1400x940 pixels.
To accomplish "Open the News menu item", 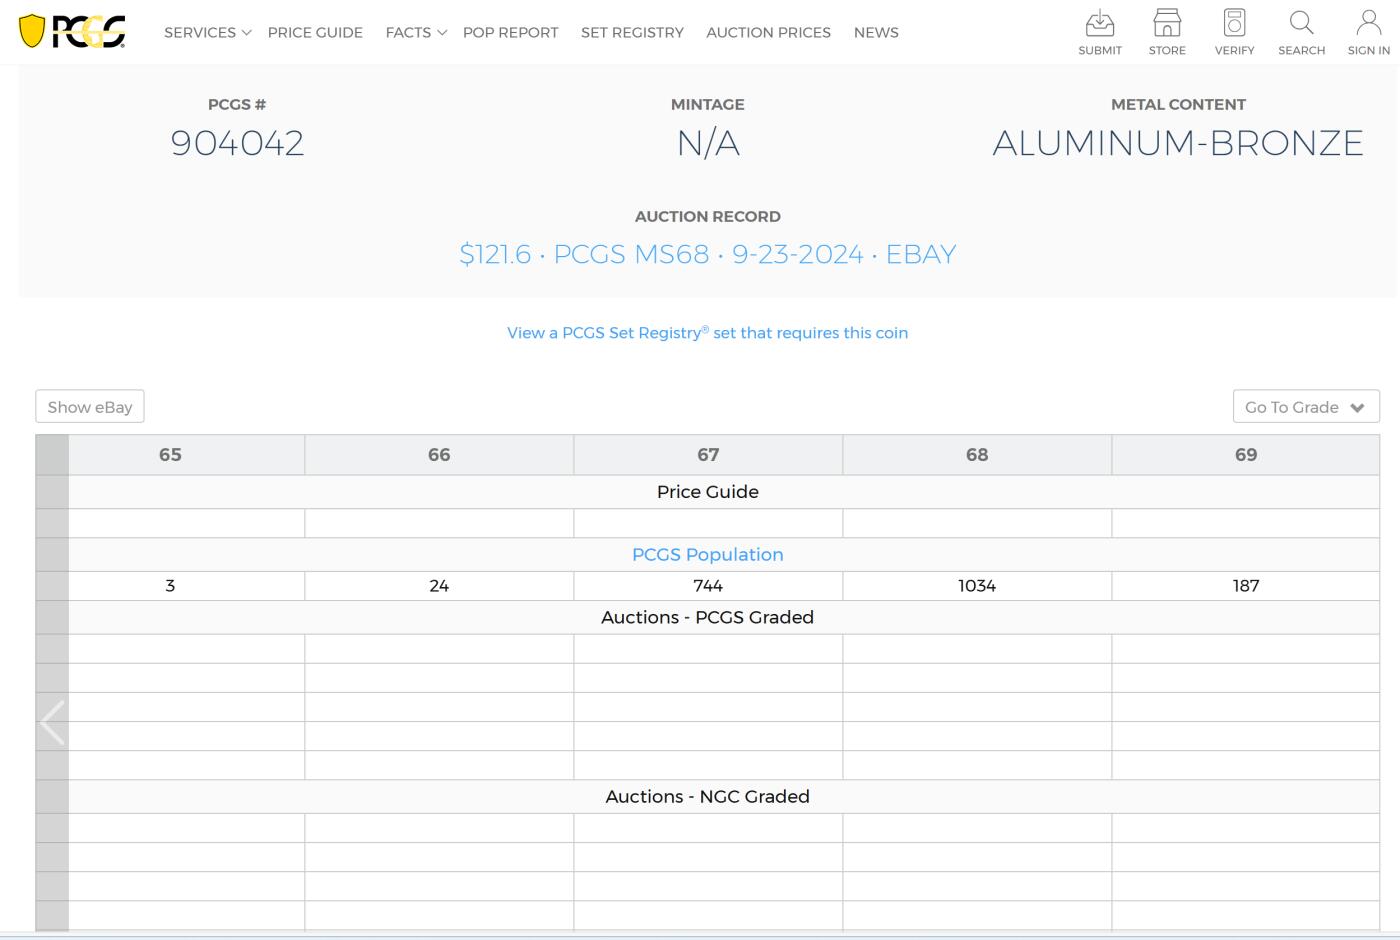I will point(876,32).
